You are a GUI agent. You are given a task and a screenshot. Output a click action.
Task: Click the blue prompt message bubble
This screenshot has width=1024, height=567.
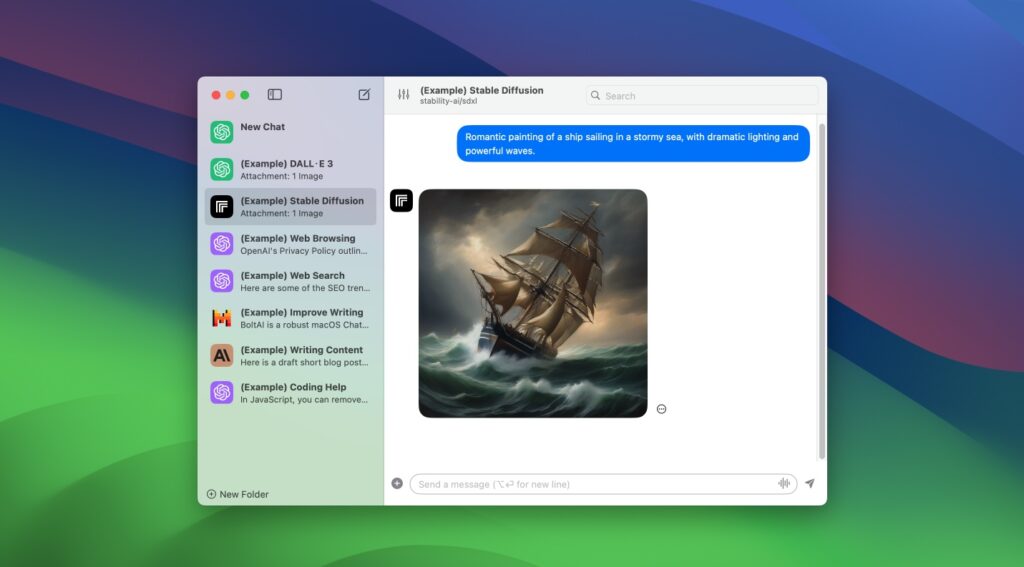click(633, 144)
